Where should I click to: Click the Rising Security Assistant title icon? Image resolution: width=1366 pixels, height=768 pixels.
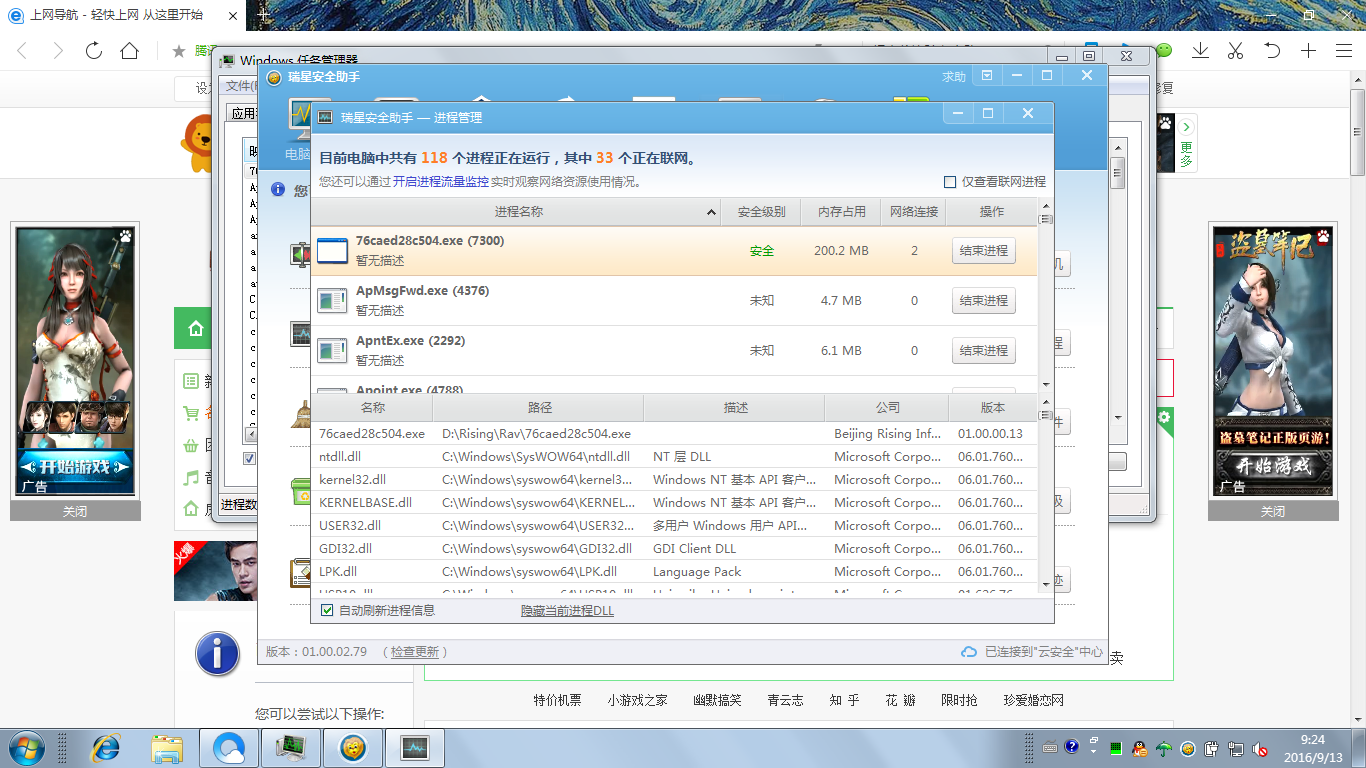[x=274, y=77]
